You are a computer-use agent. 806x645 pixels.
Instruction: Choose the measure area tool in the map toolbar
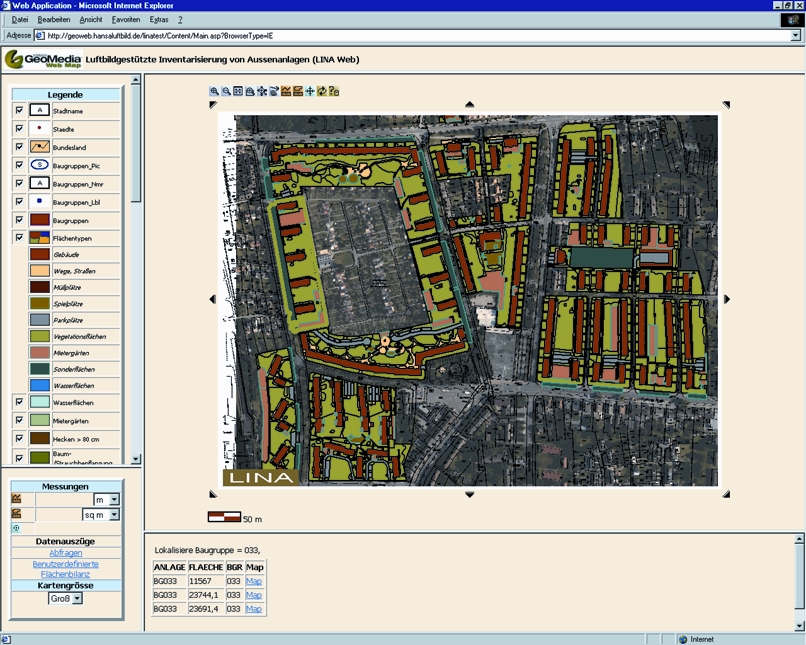point(298,91)
